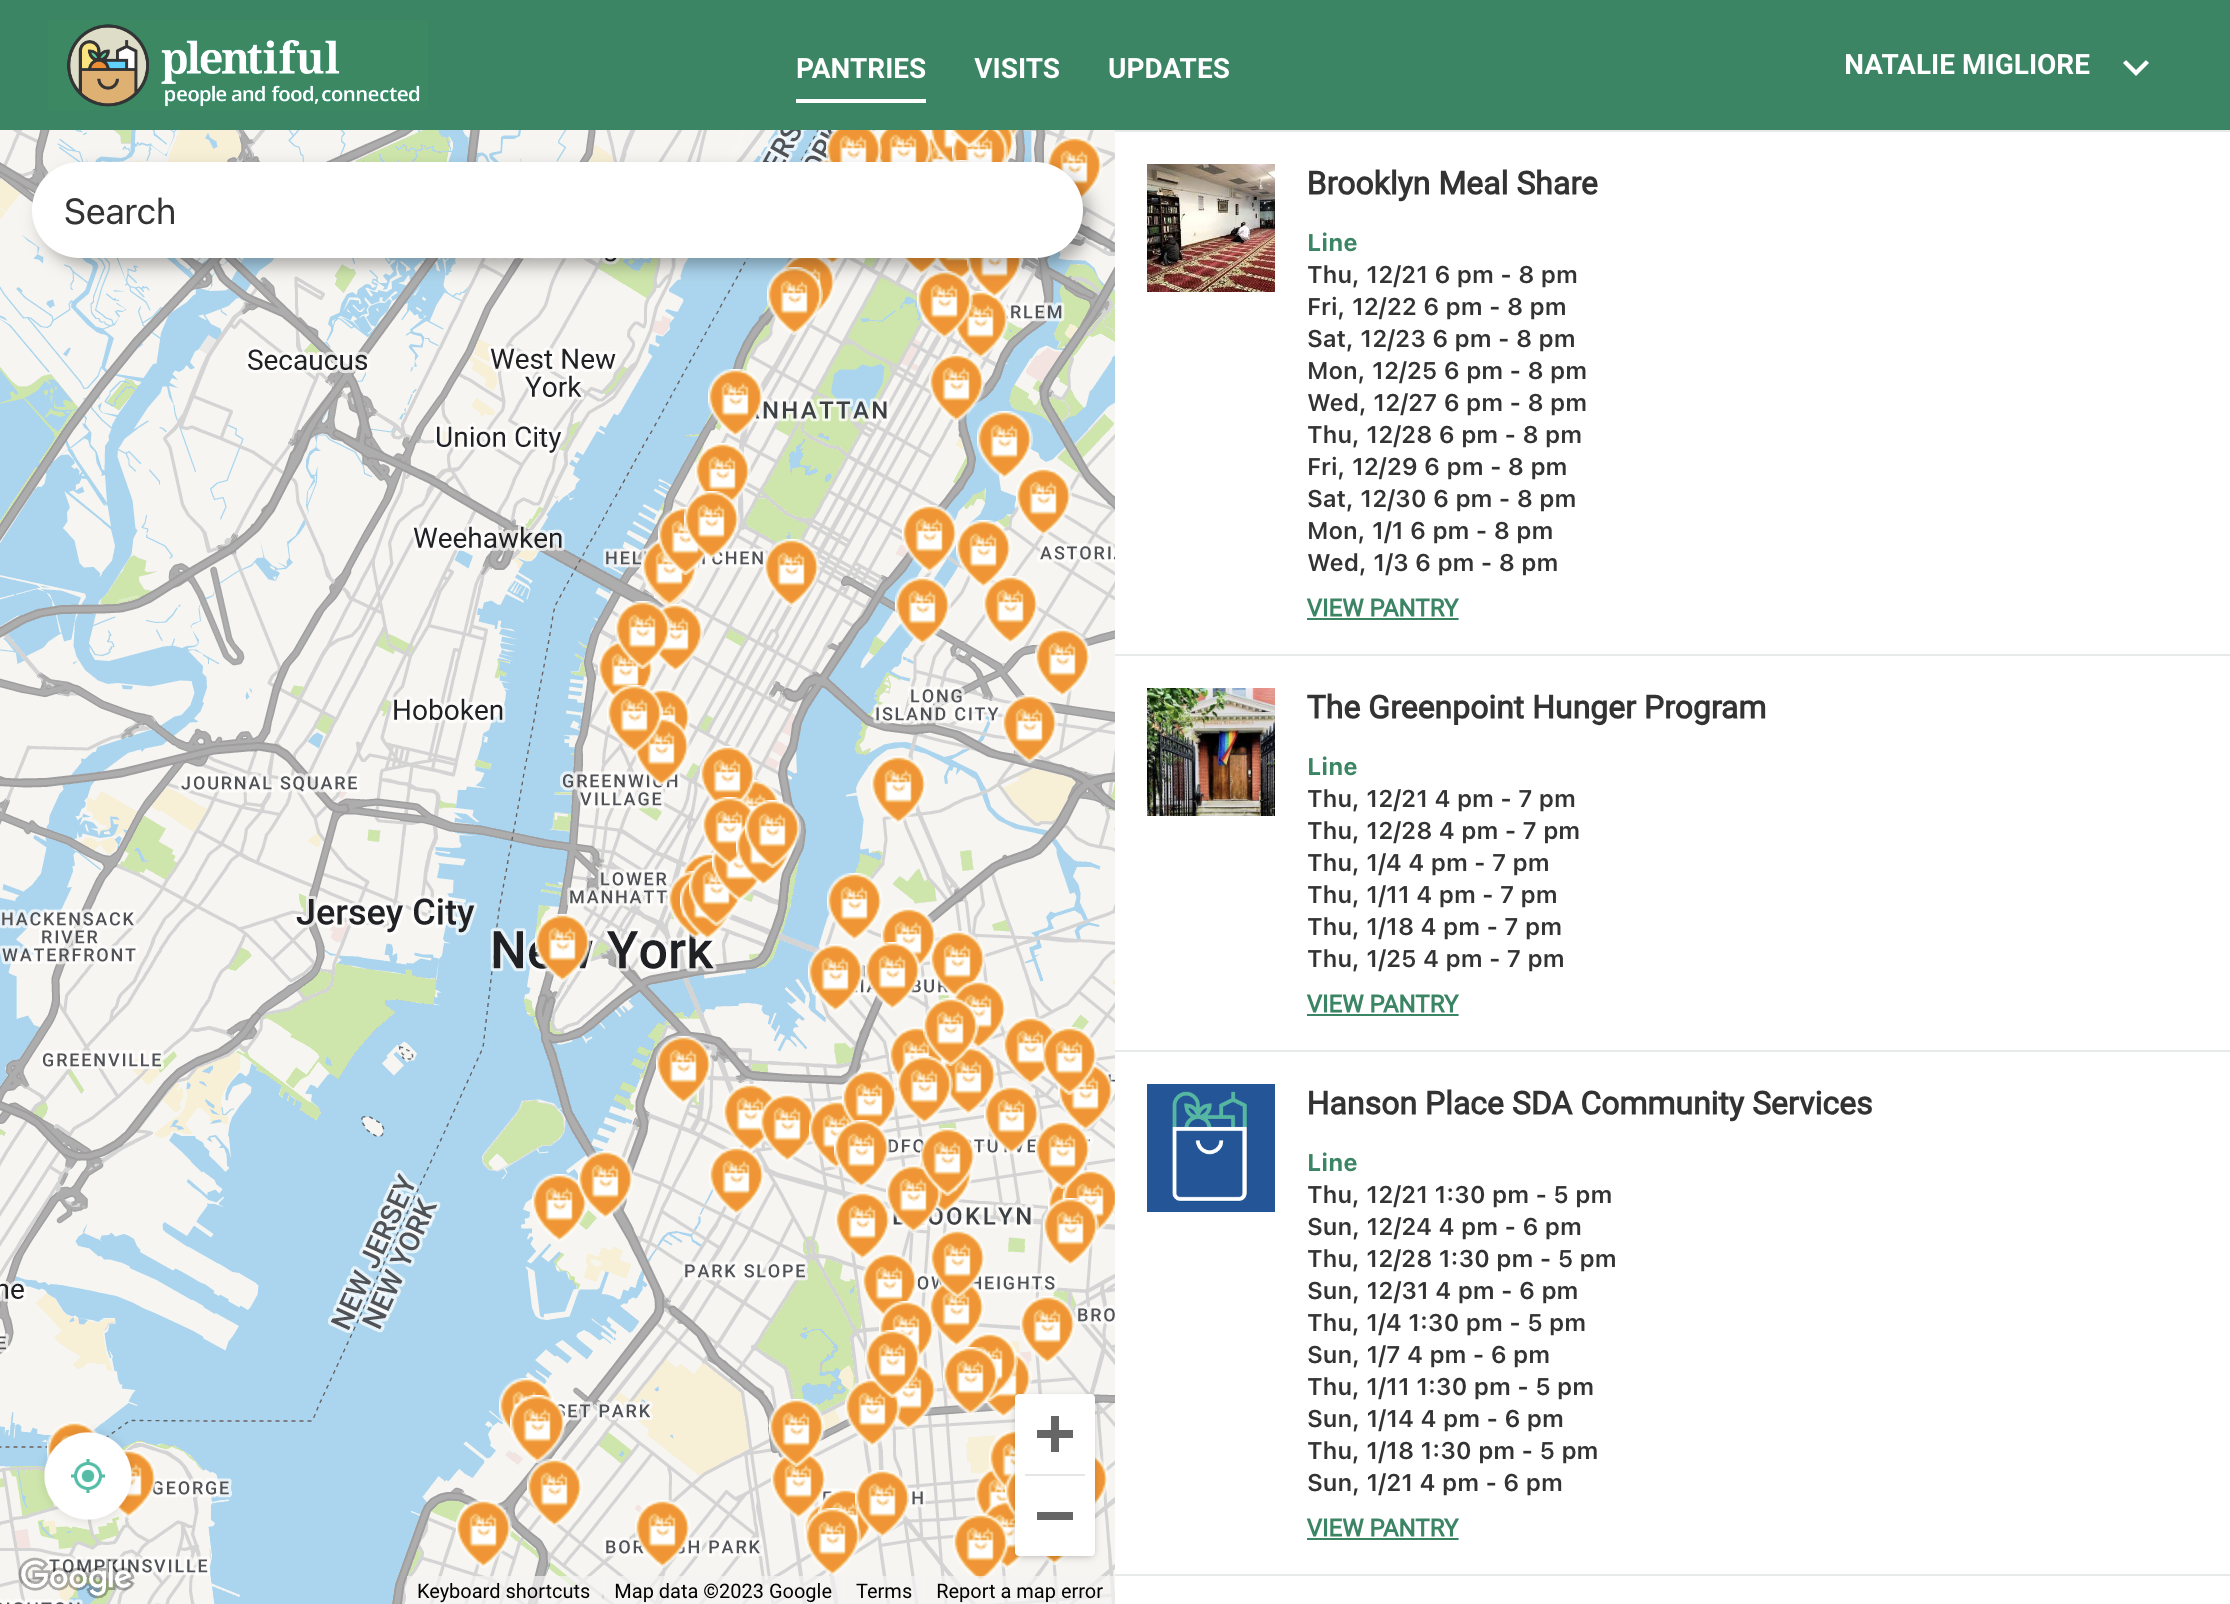Switch to the Visits tab
Viewport: 2230px width, 1604px height.
pyautogui.click(x=1016, y=68)
